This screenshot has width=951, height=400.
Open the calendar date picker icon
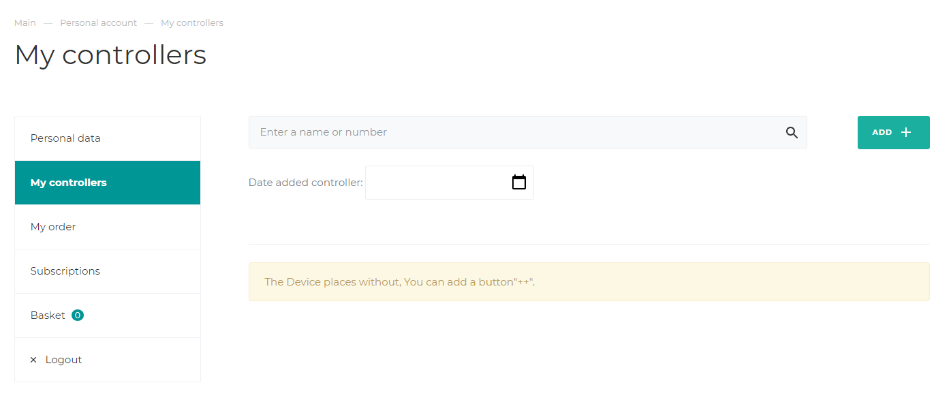[519, 182]
